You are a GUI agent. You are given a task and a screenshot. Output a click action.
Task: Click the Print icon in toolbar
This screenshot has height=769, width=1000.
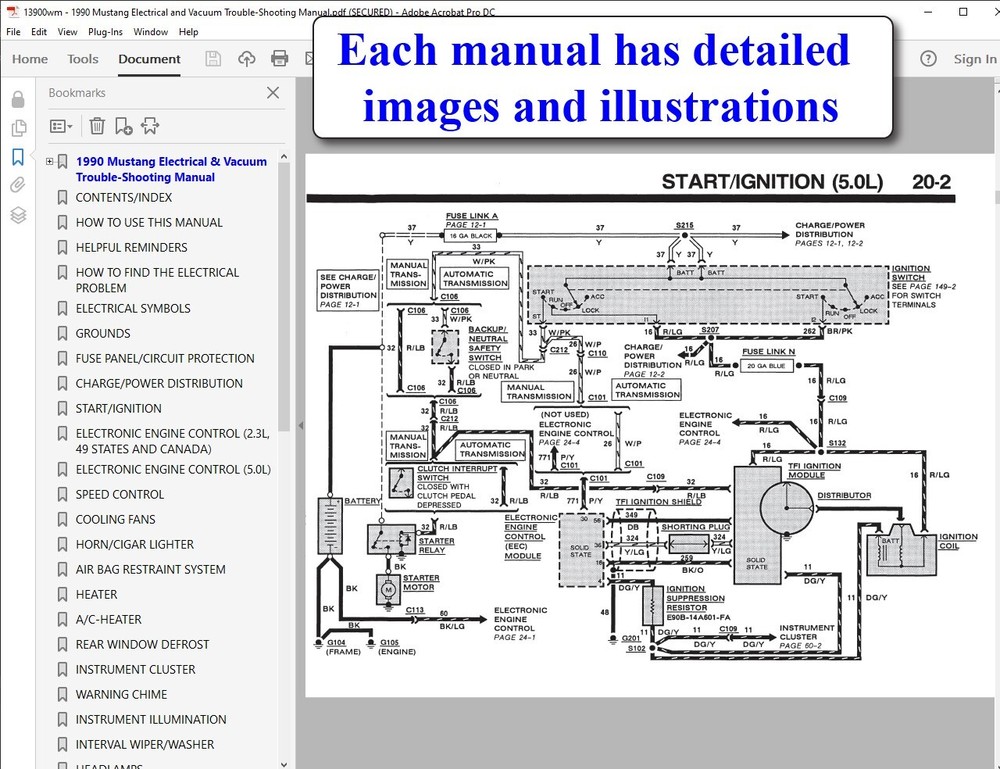(279, 59)
